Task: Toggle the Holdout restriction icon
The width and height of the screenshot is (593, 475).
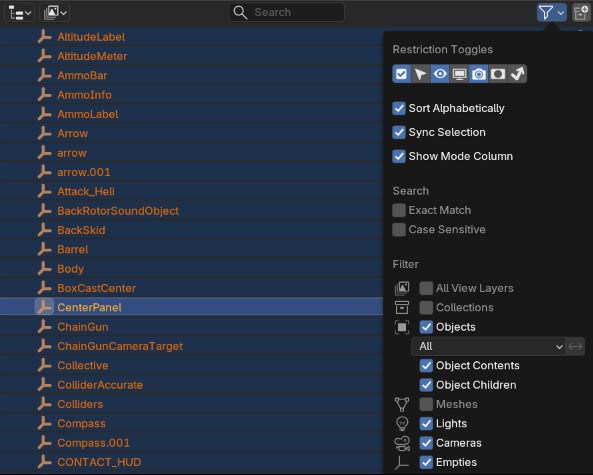Action: (x=498, y=74)
